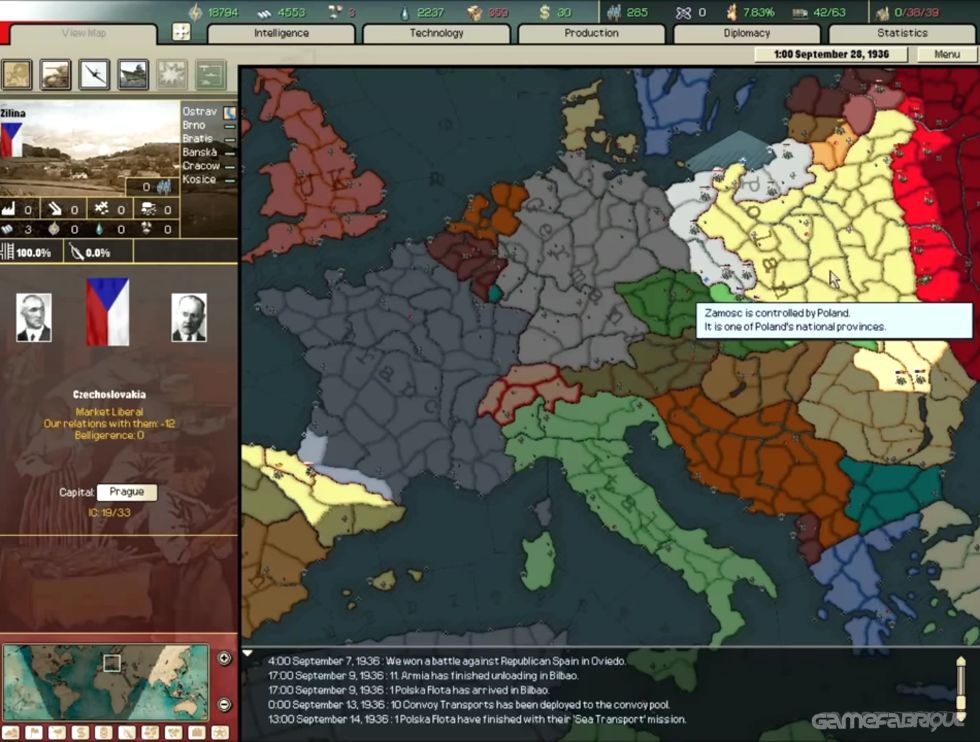Click the Prague capital button

127,492
